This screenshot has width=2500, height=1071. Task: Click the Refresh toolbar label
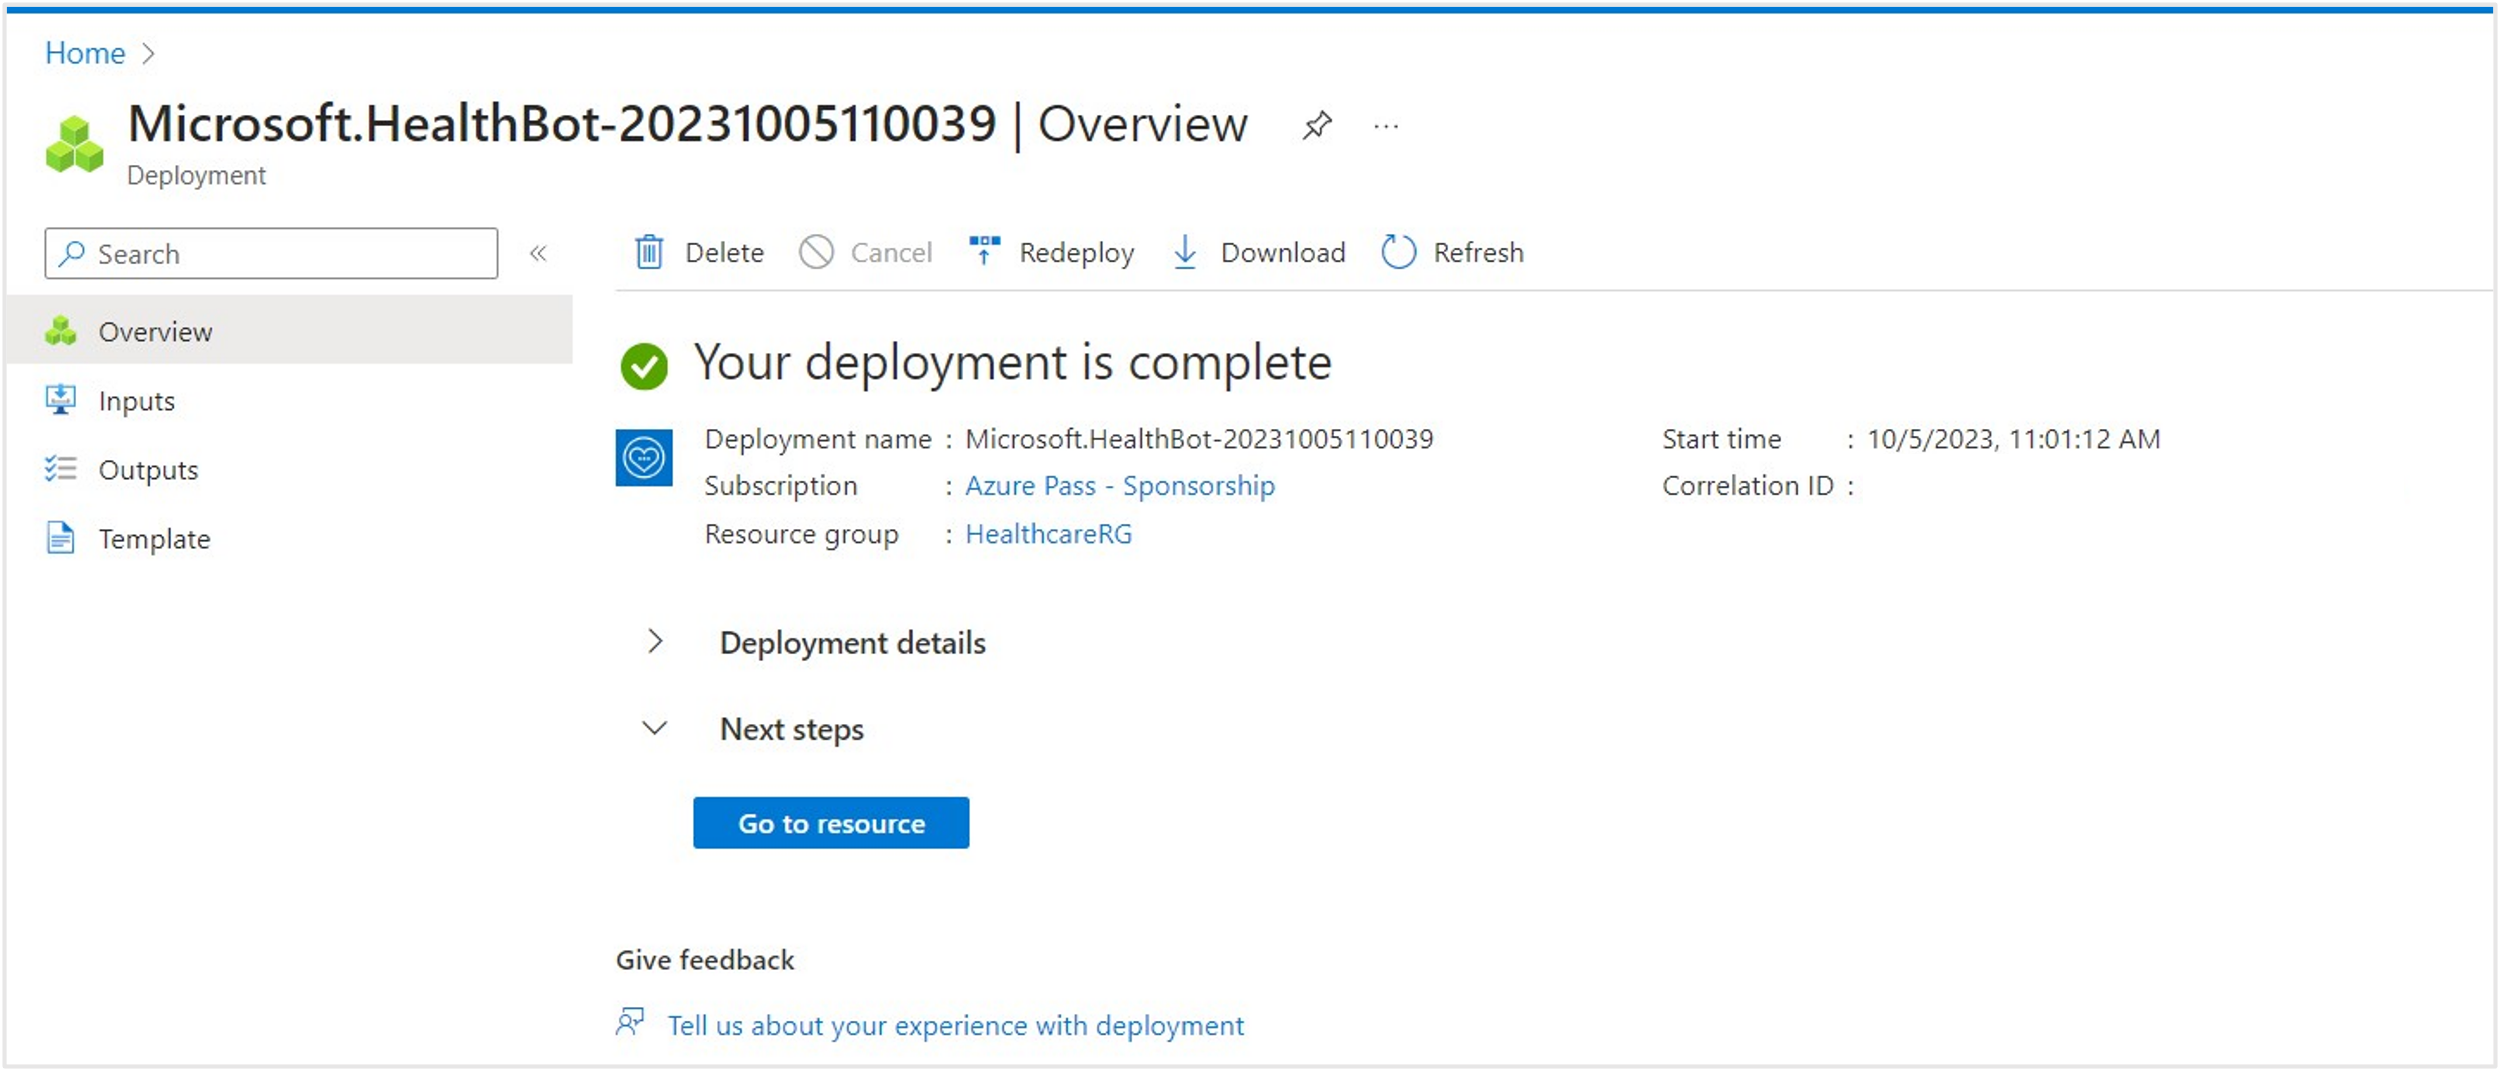click(1478, 253)
